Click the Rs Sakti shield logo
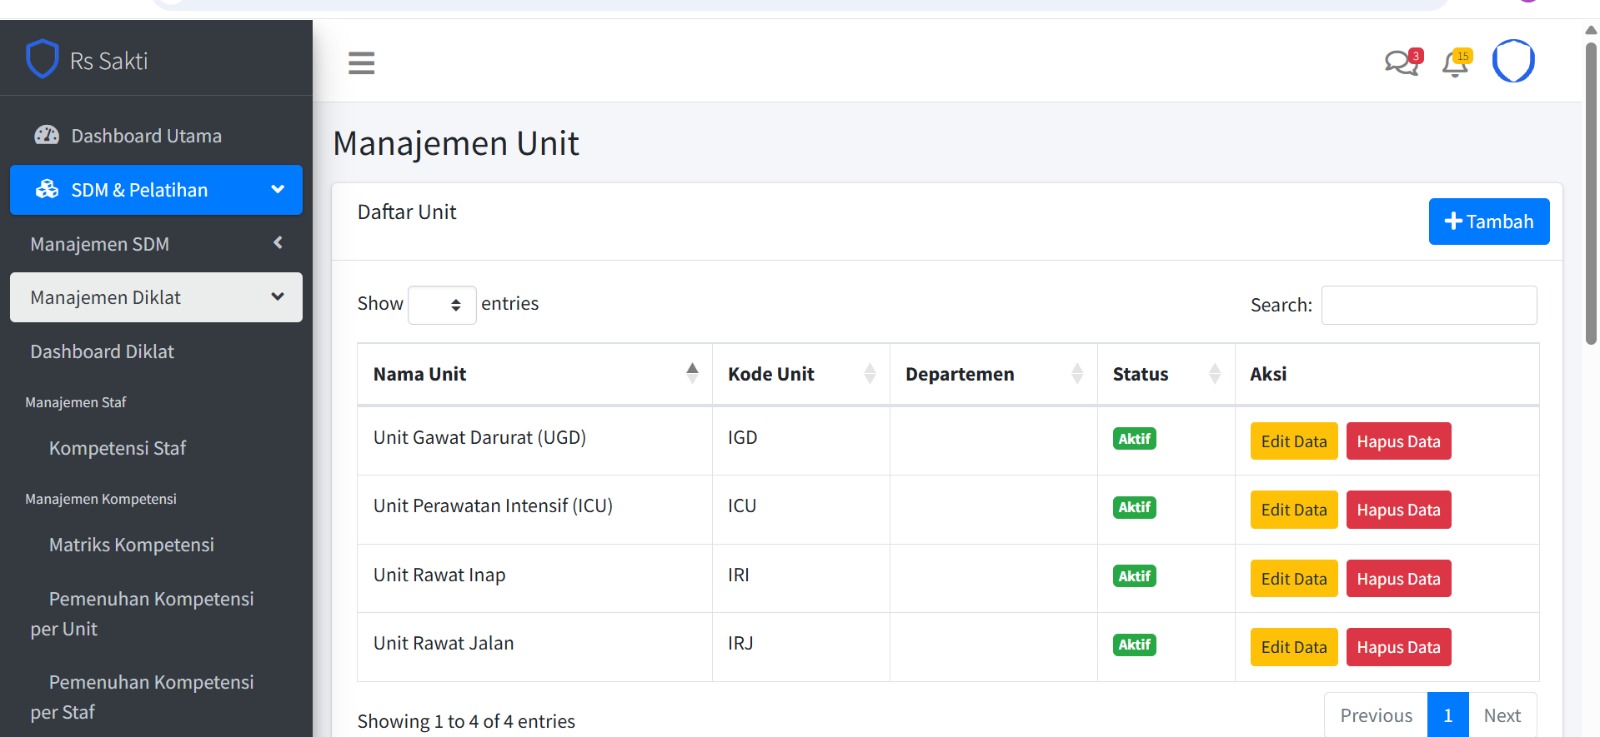This screenshot has height=737, width=1600. 42,59
